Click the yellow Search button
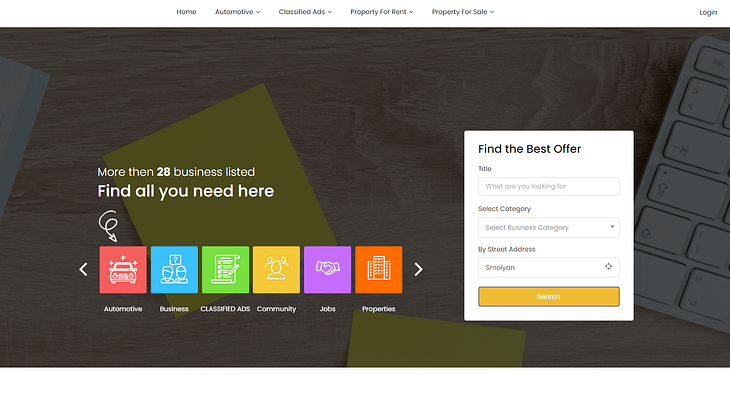Screen dimensions: 730x400 (x=548, y=297)
